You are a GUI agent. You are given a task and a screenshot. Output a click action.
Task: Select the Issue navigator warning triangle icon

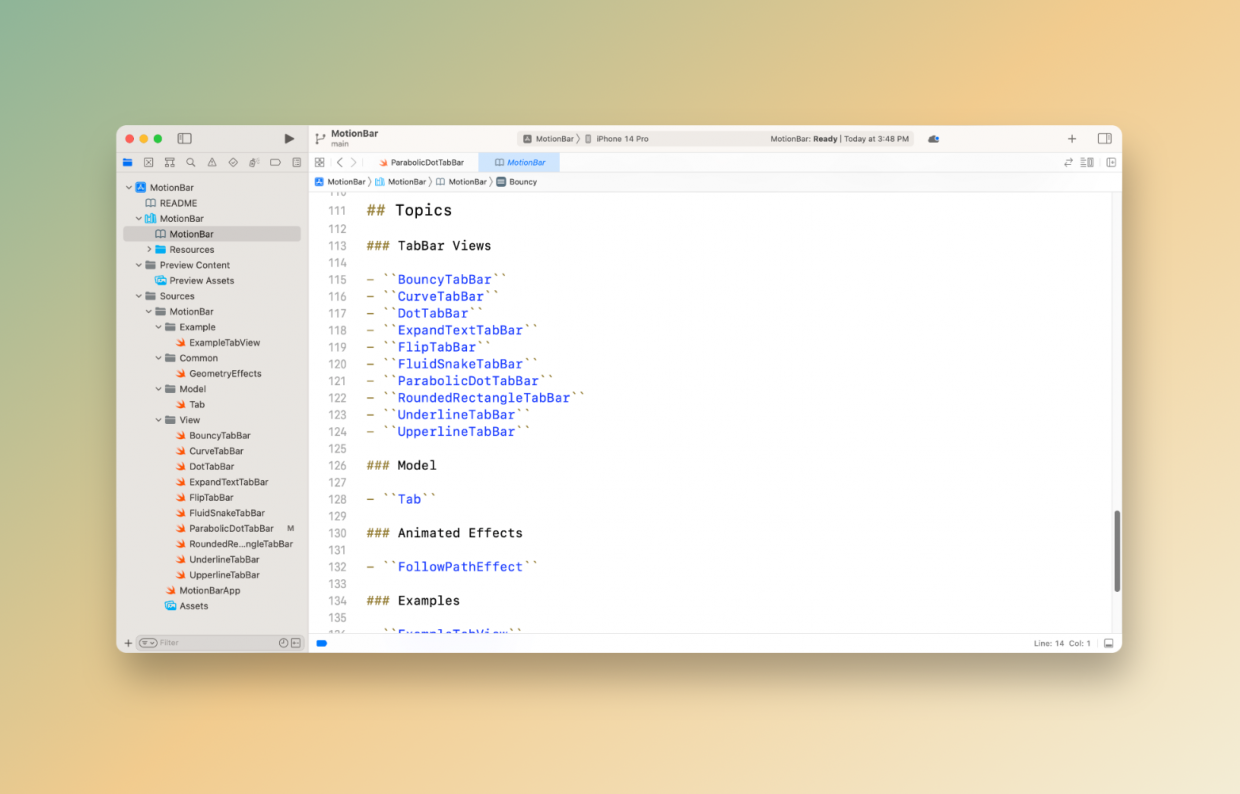tap(212, 162)
